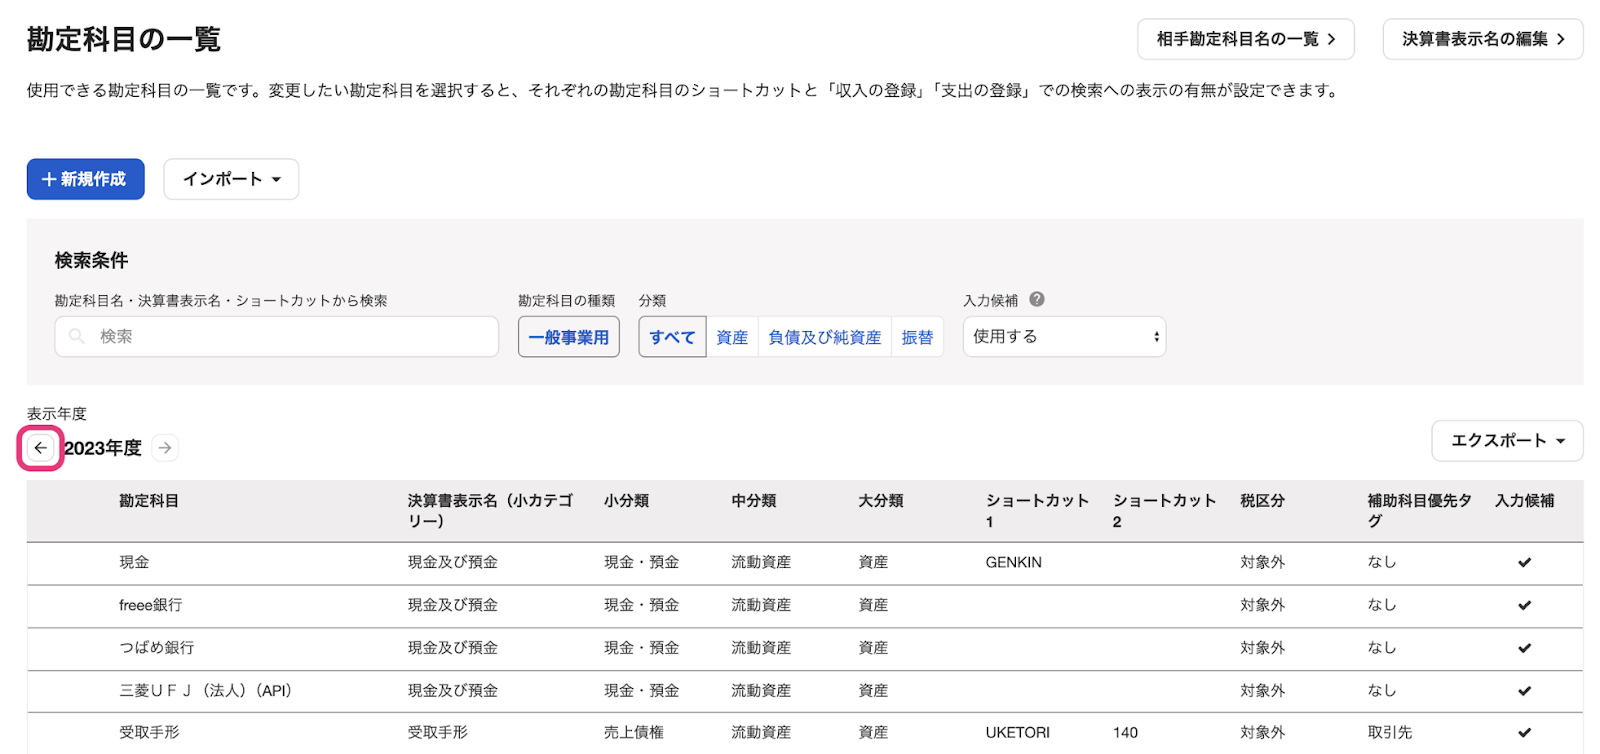
Task: Go to previous fiscal year arrow
Action: [40, 448]
